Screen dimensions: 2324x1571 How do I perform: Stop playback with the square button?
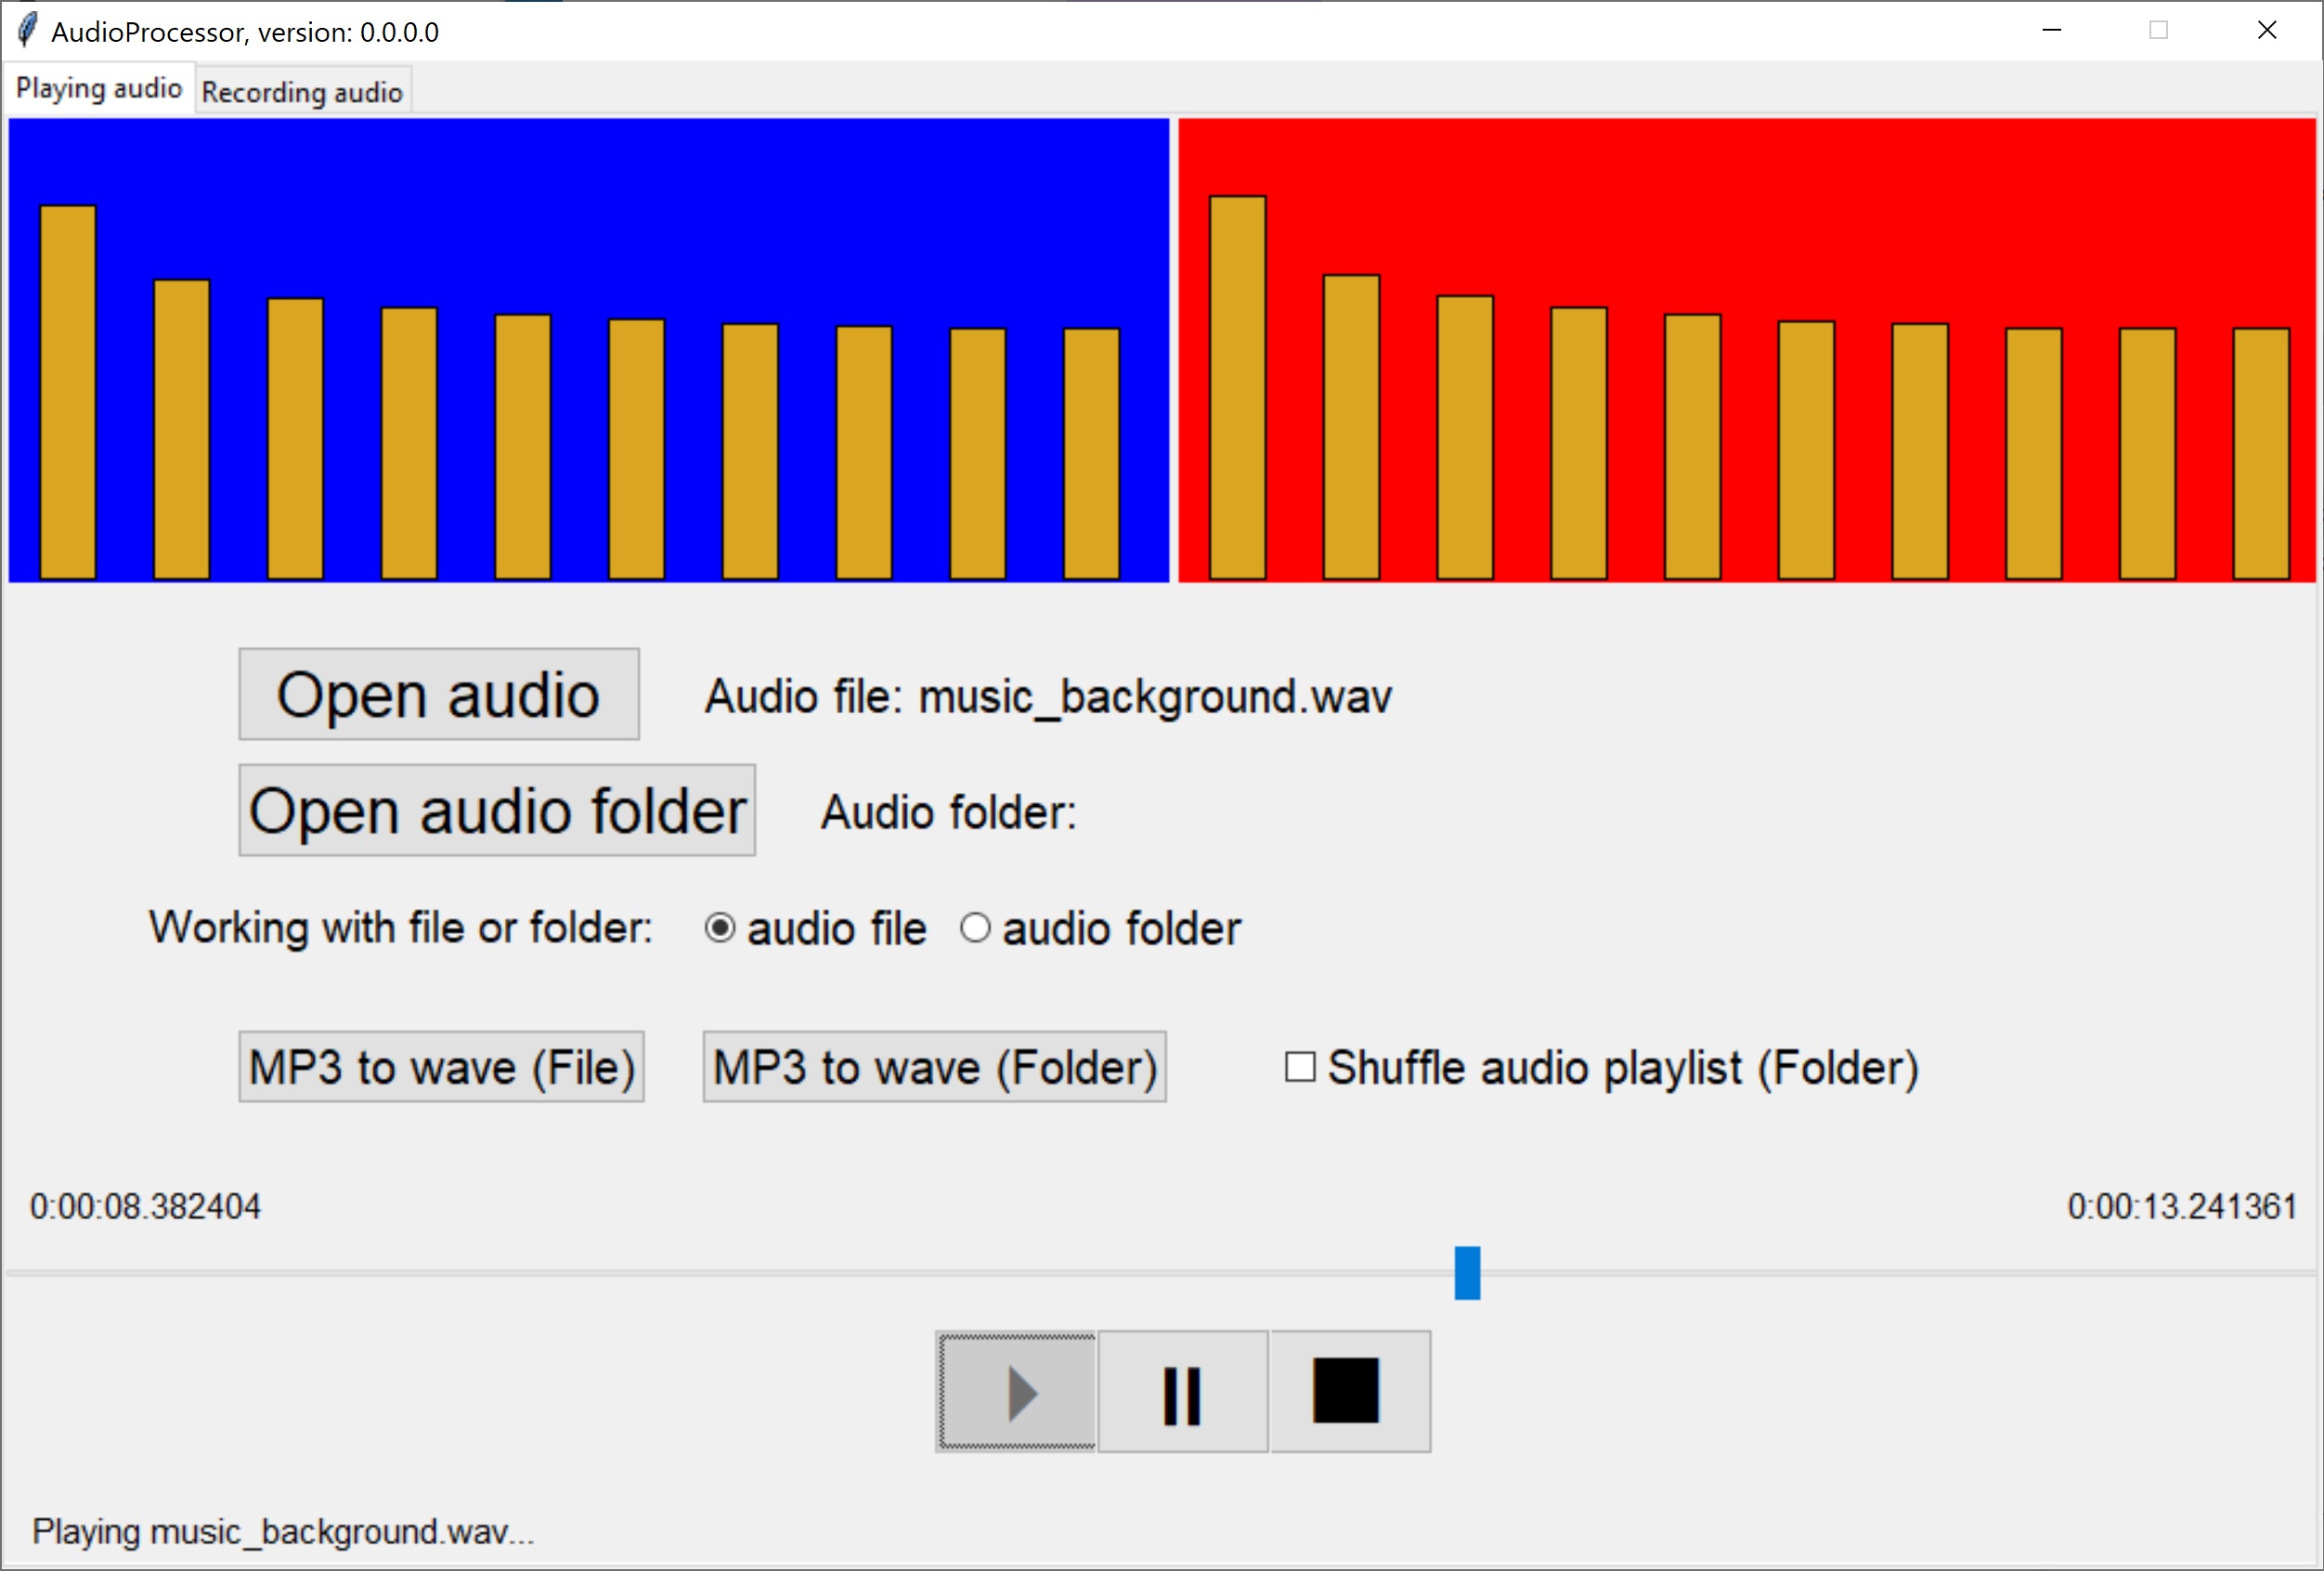pyautogui.click(x=1348, y=1392)
